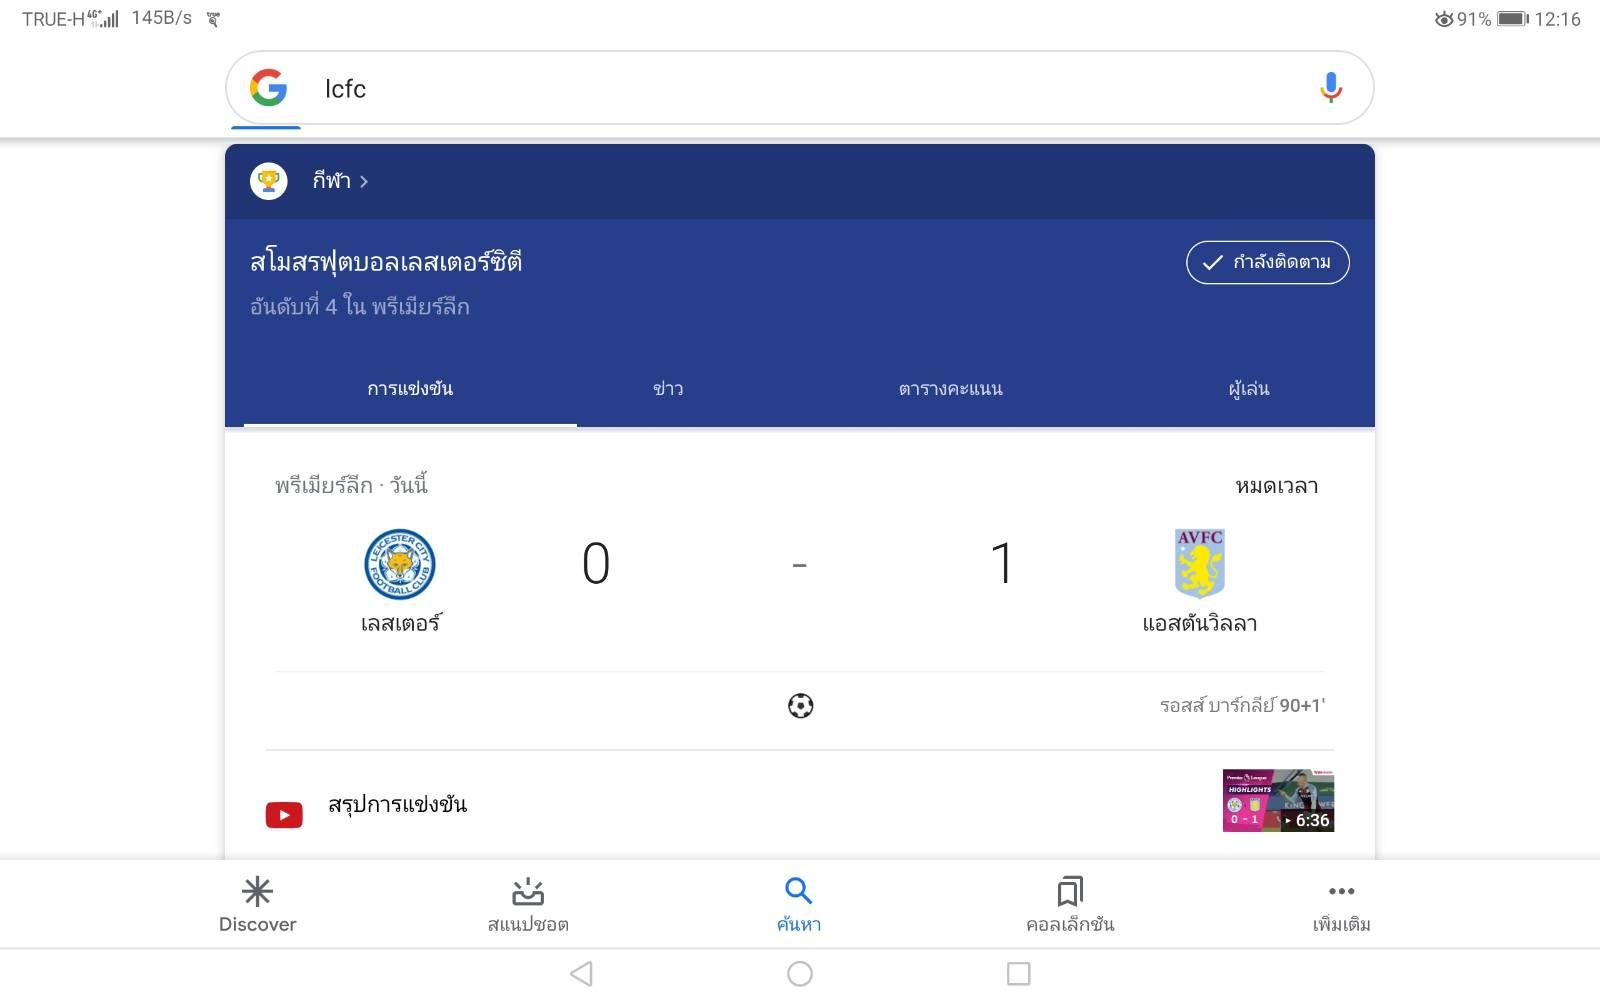Open the สรุปการแข่งขัน match recap link
1600x1000 pixels.
click(397, 805)
